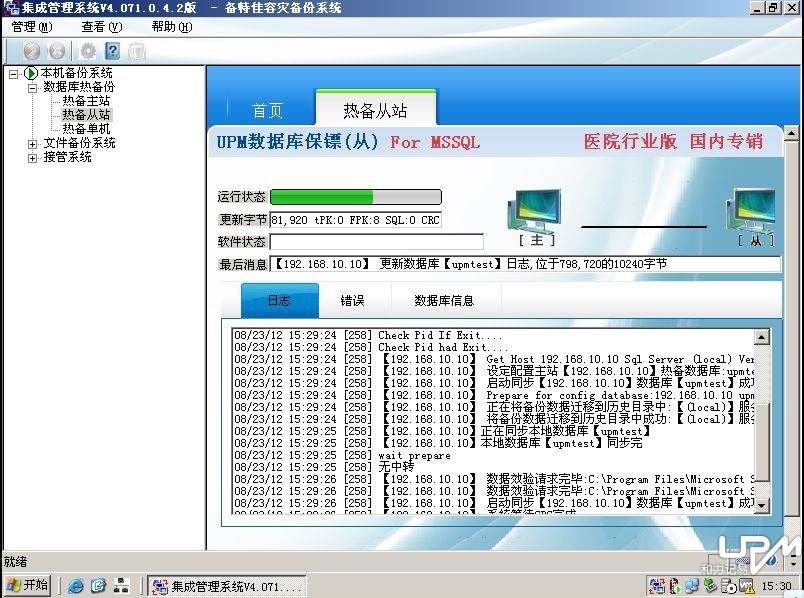Click the grey X circle toolbar icon
This screenshot has height=598, width=804.
click(57, 51)
